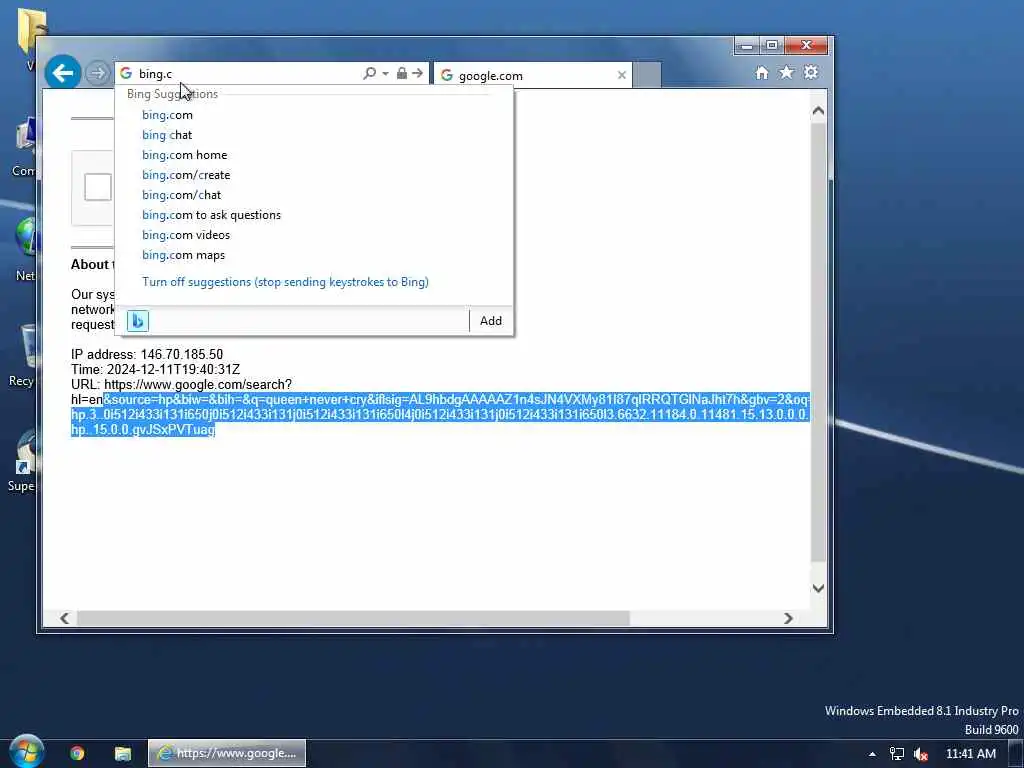Click the network tray icon
This screenshot has width=1024, height=768.
coord(897,754)
